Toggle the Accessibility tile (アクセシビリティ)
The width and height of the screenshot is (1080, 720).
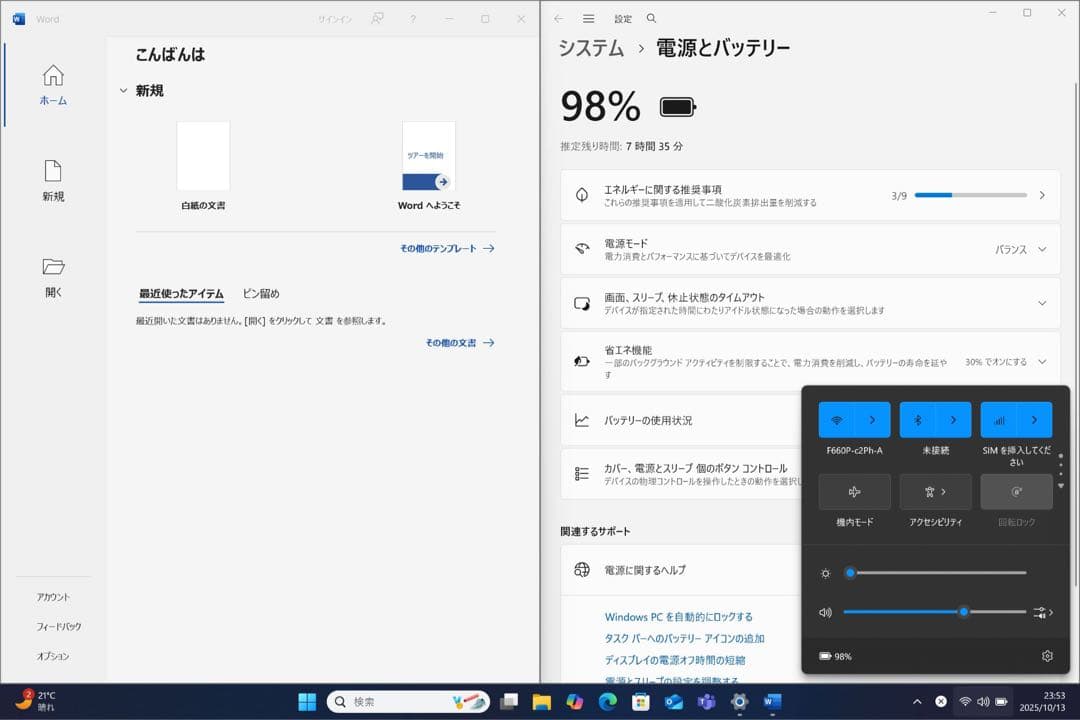pyautogui.click(x=935, y=491)
